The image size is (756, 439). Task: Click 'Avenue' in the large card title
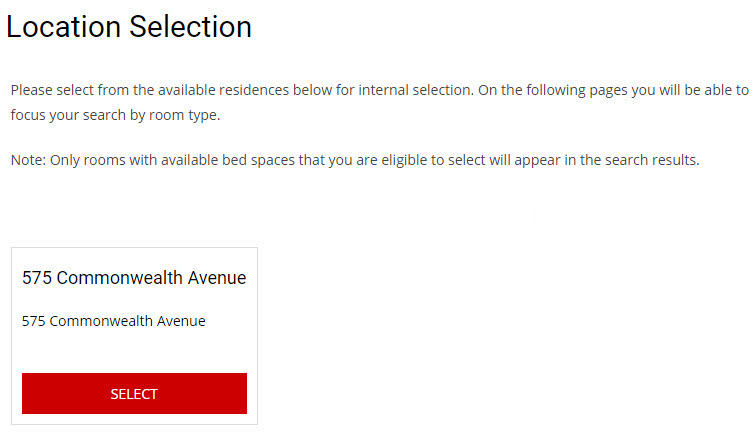(x=217, y=278)
